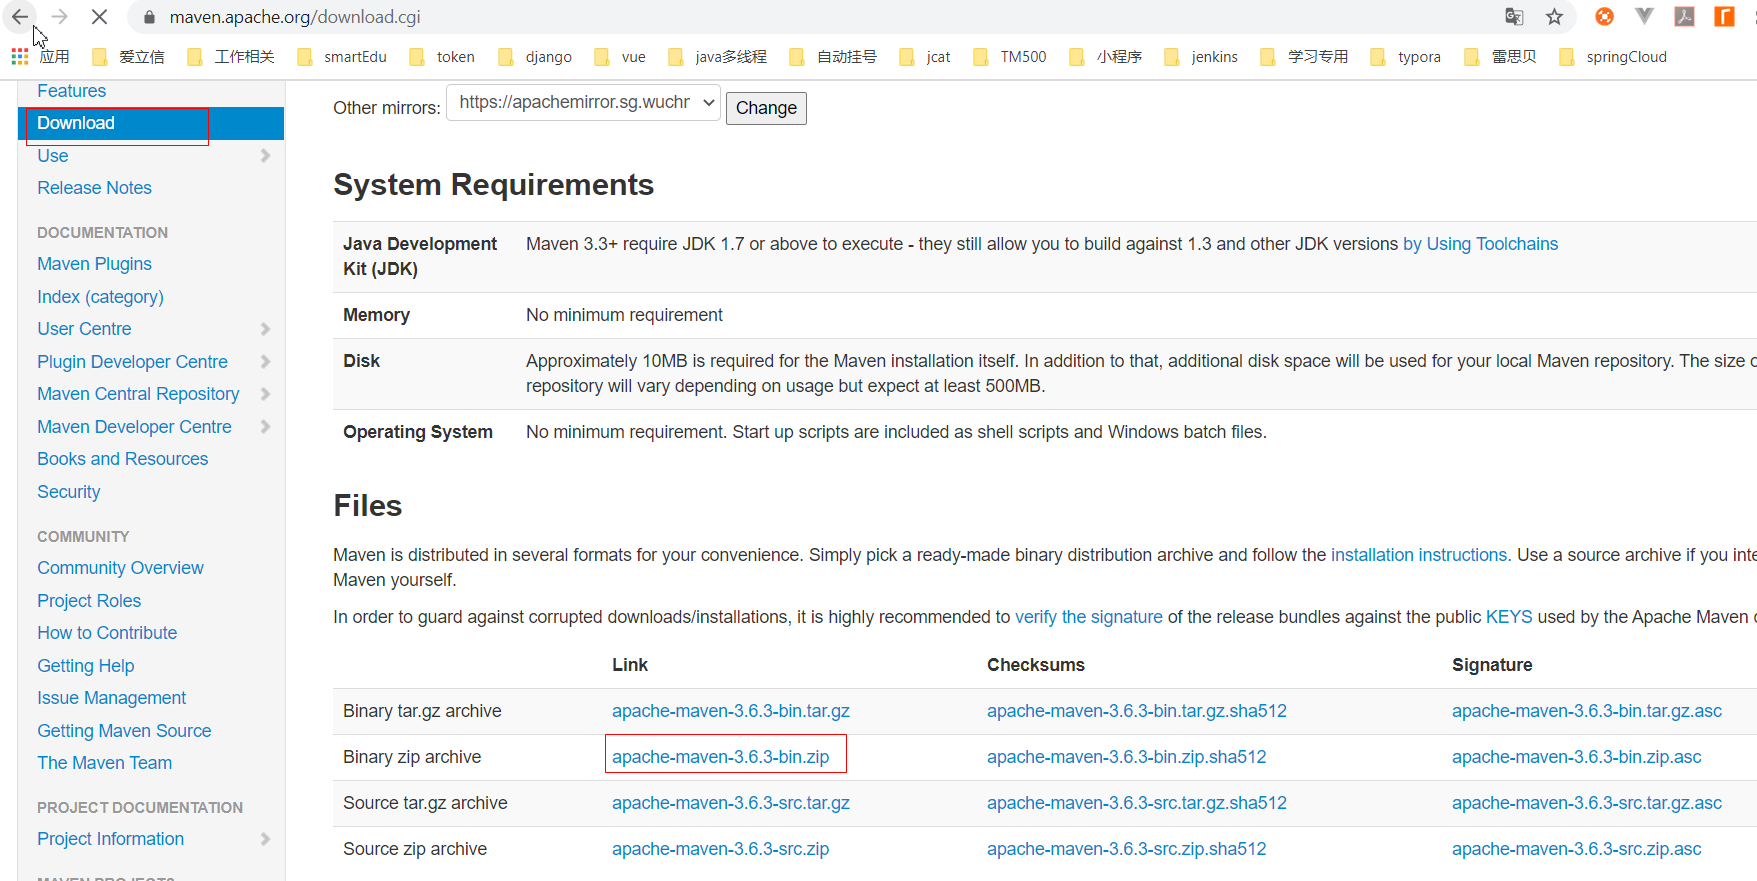The height and width of the screenshot is (881, 1757).
Task: Open the token bookmark folder
Action: pyautogui.click(x=442, y=57)
